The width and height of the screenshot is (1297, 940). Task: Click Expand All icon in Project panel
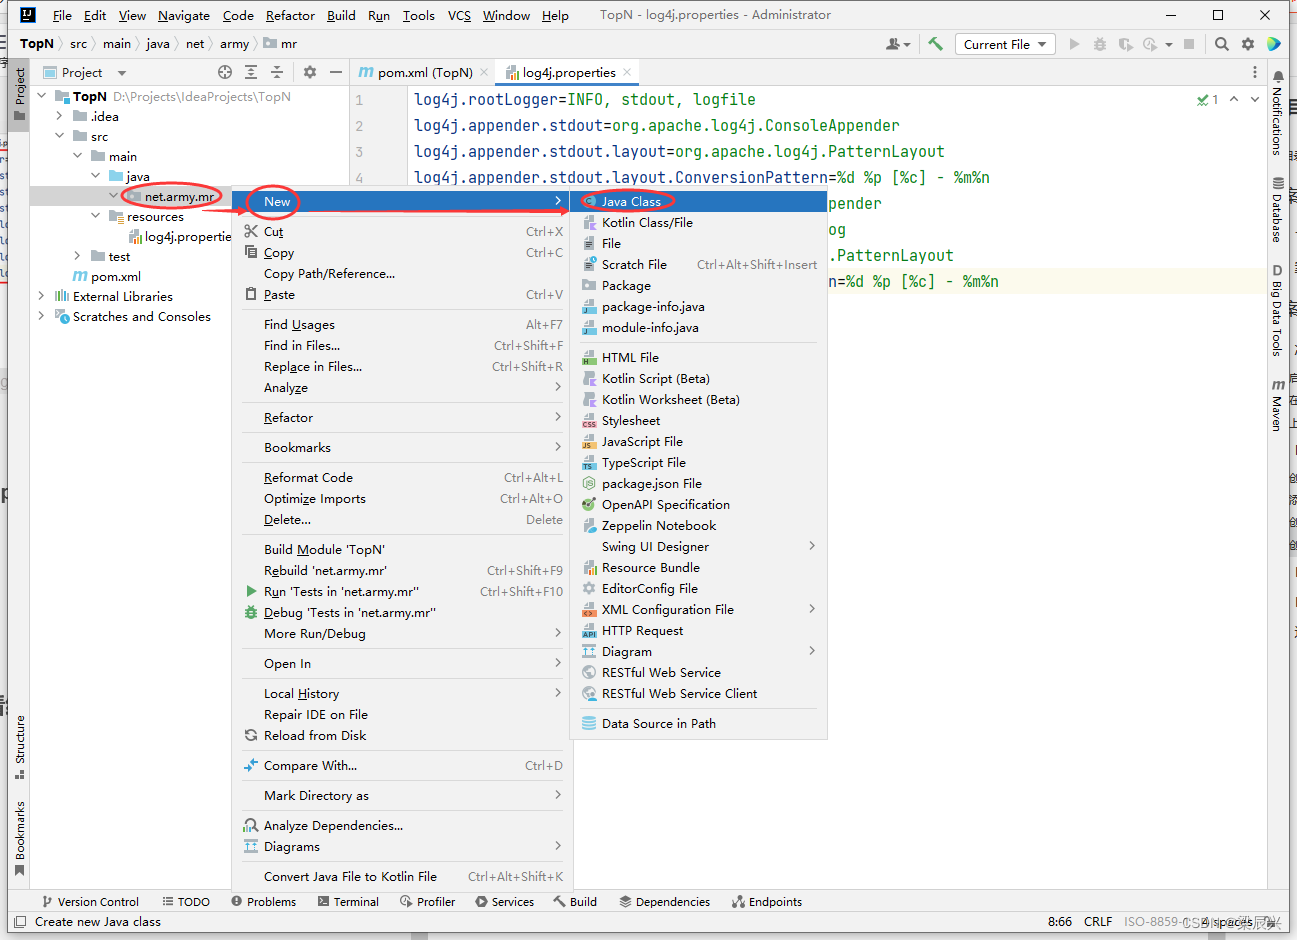[x=251, y=72]
